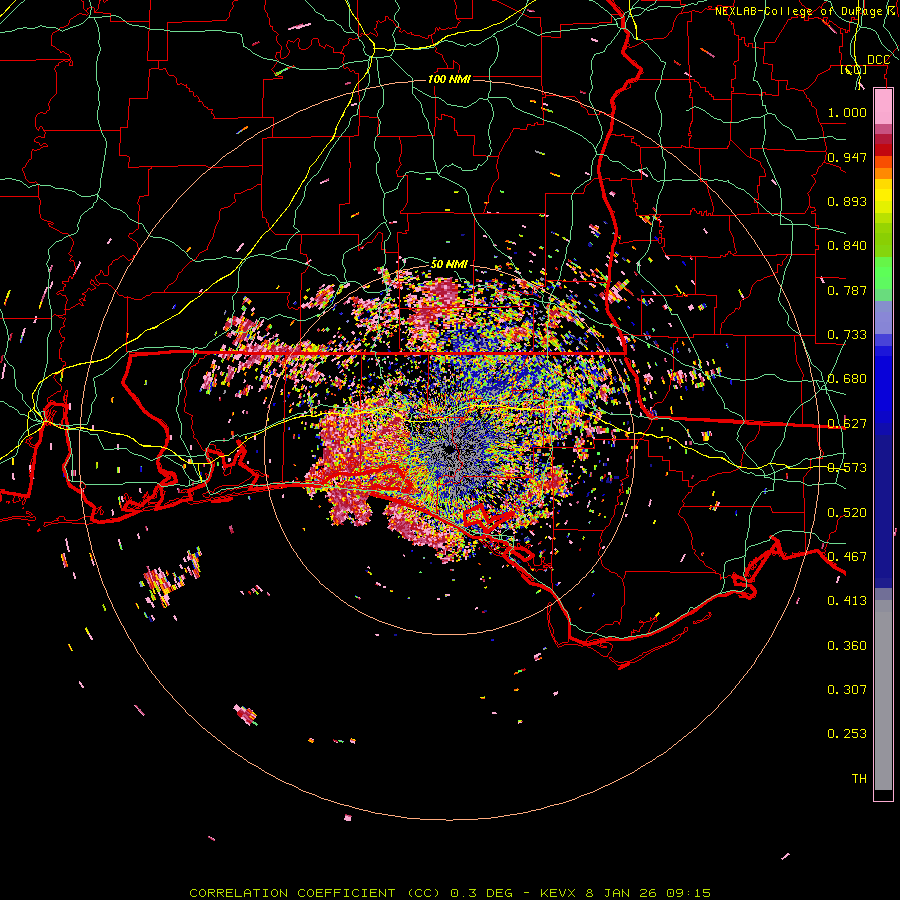900x900 pixels.
Task: Click the 8 JAN 26 09:15 timestamp
Action: [648, 893]
